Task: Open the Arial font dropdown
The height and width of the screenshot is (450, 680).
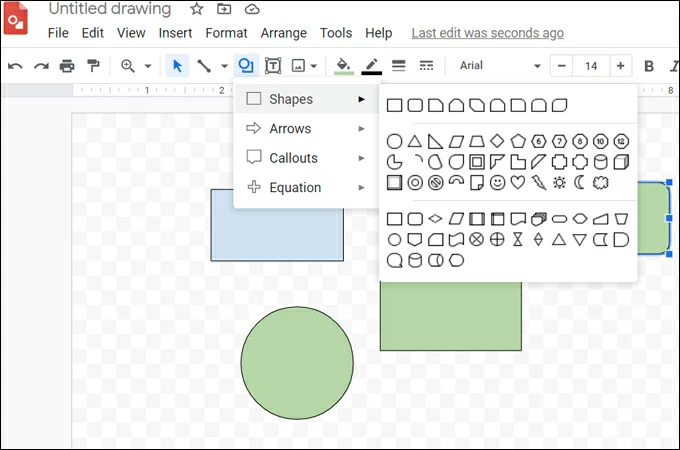Action: pyautogui.click(x=500, y=66)
